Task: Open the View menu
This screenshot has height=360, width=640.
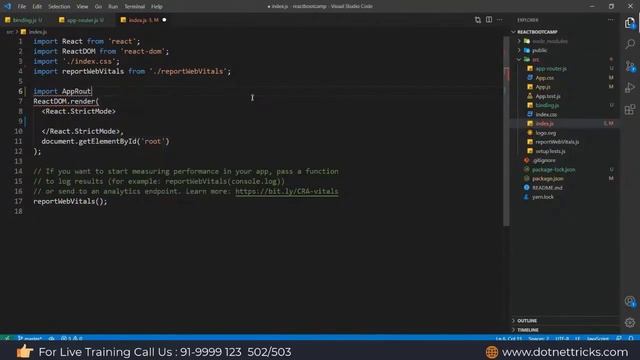Action: click(82, 7)
